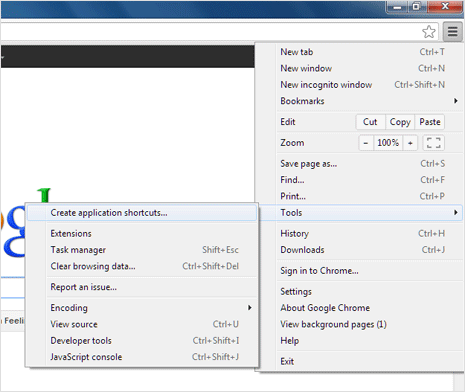Click the 100% zoom level display
The width and height of the screenshot is (465, 392).
(388, 143)
